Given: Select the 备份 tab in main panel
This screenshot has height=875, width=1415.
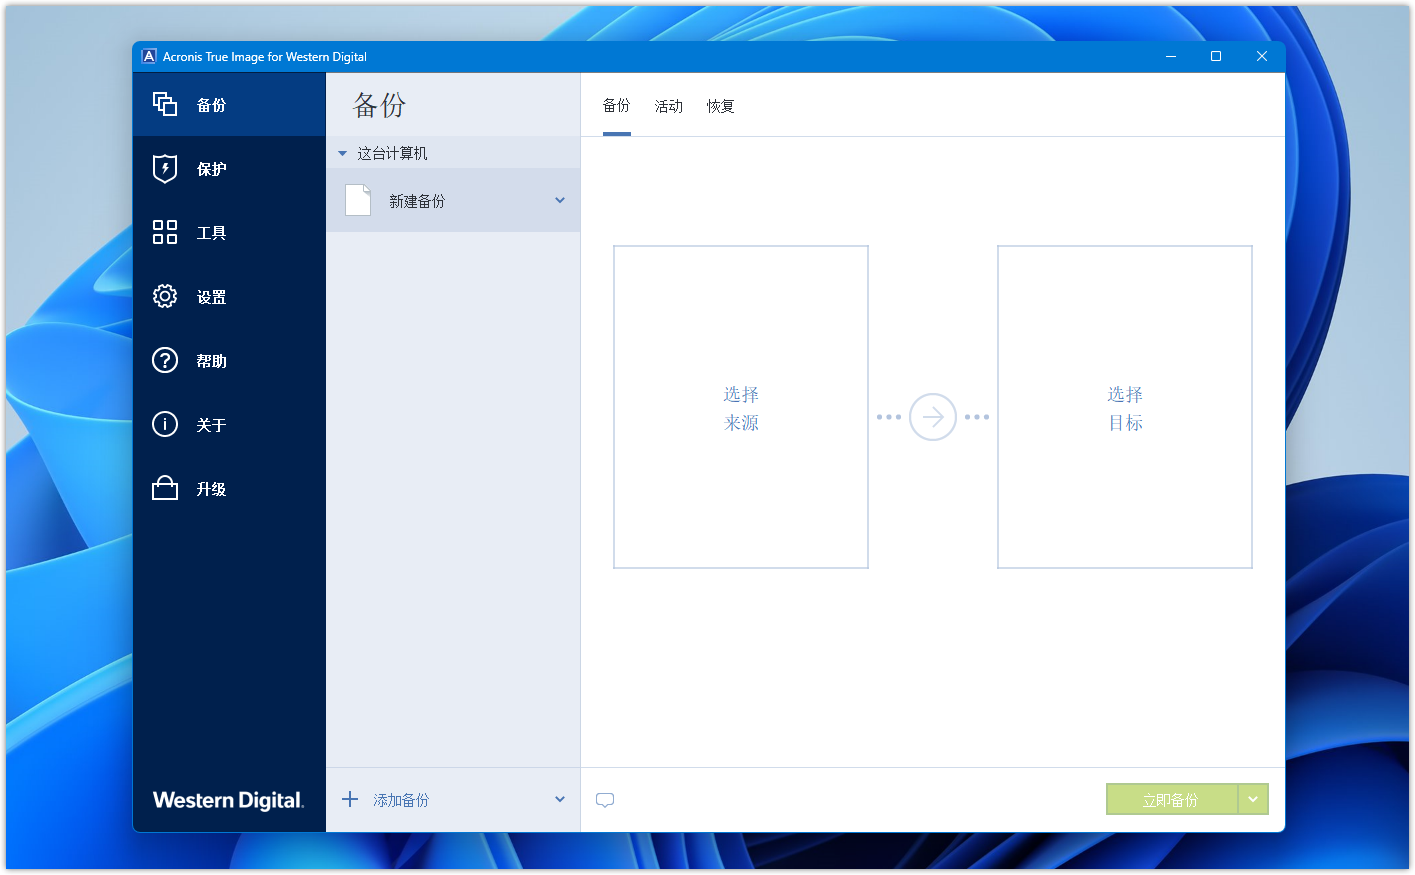Looking at the screenshot, I should pyautogui.click(x=616, y=106).
